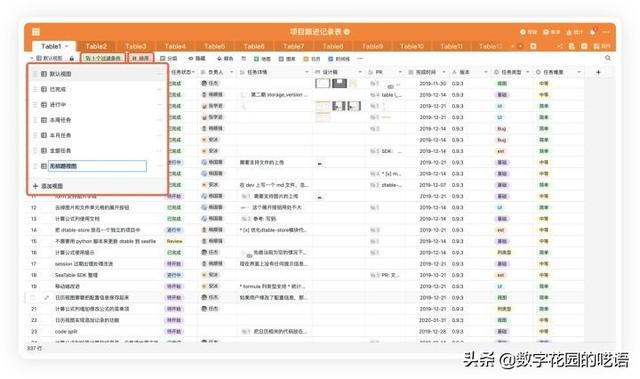Viewport: 640px width, 379px height.
Task: Add a new table with the plus-square icon
Action: pos(533,47)
